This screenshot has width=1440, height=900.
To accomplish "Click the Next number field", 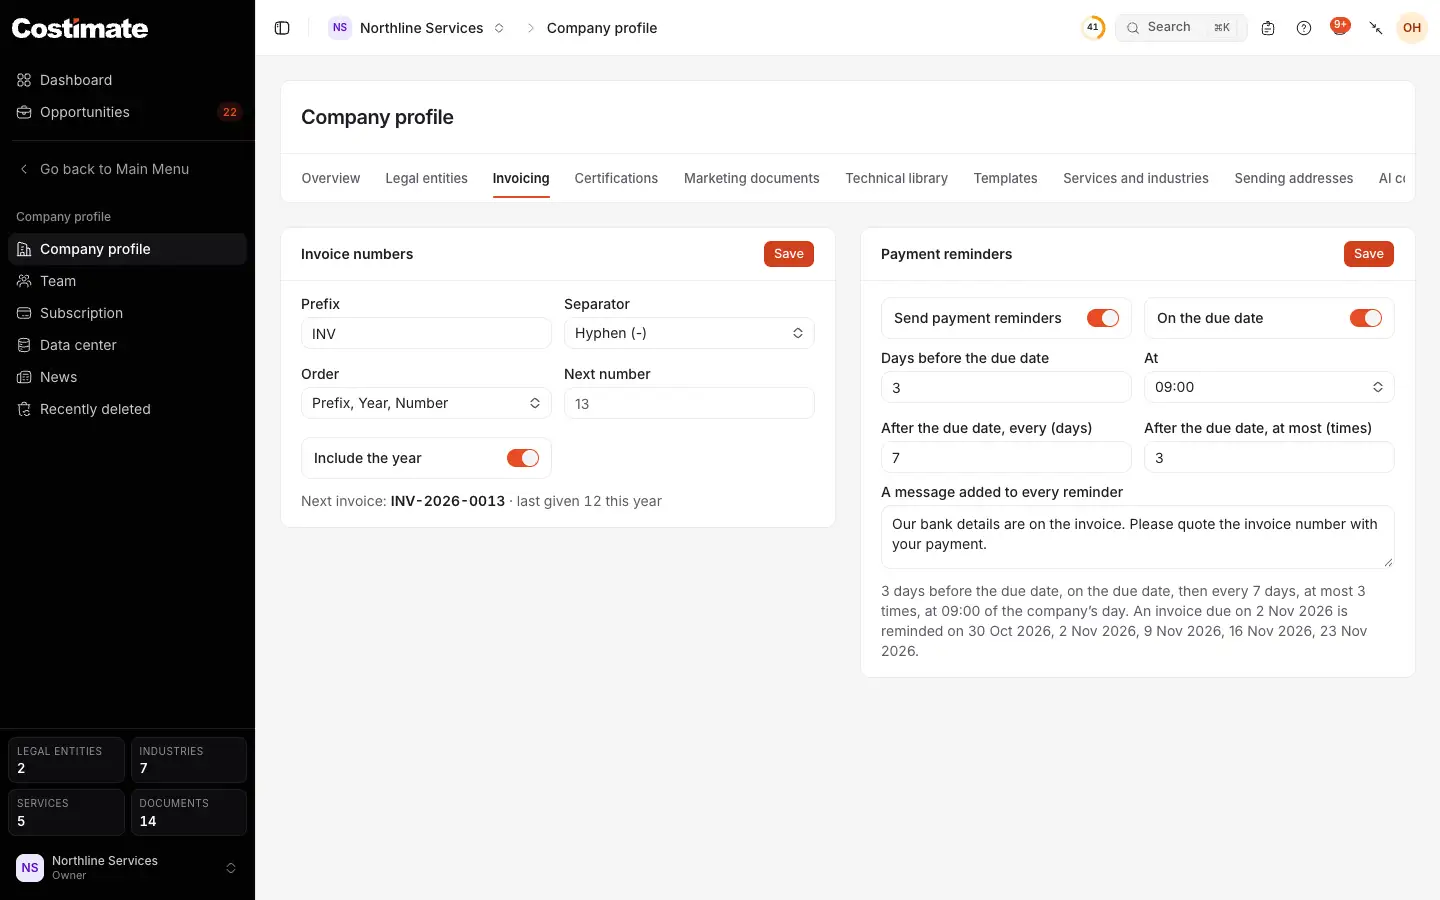I will (x=689, y=403).
